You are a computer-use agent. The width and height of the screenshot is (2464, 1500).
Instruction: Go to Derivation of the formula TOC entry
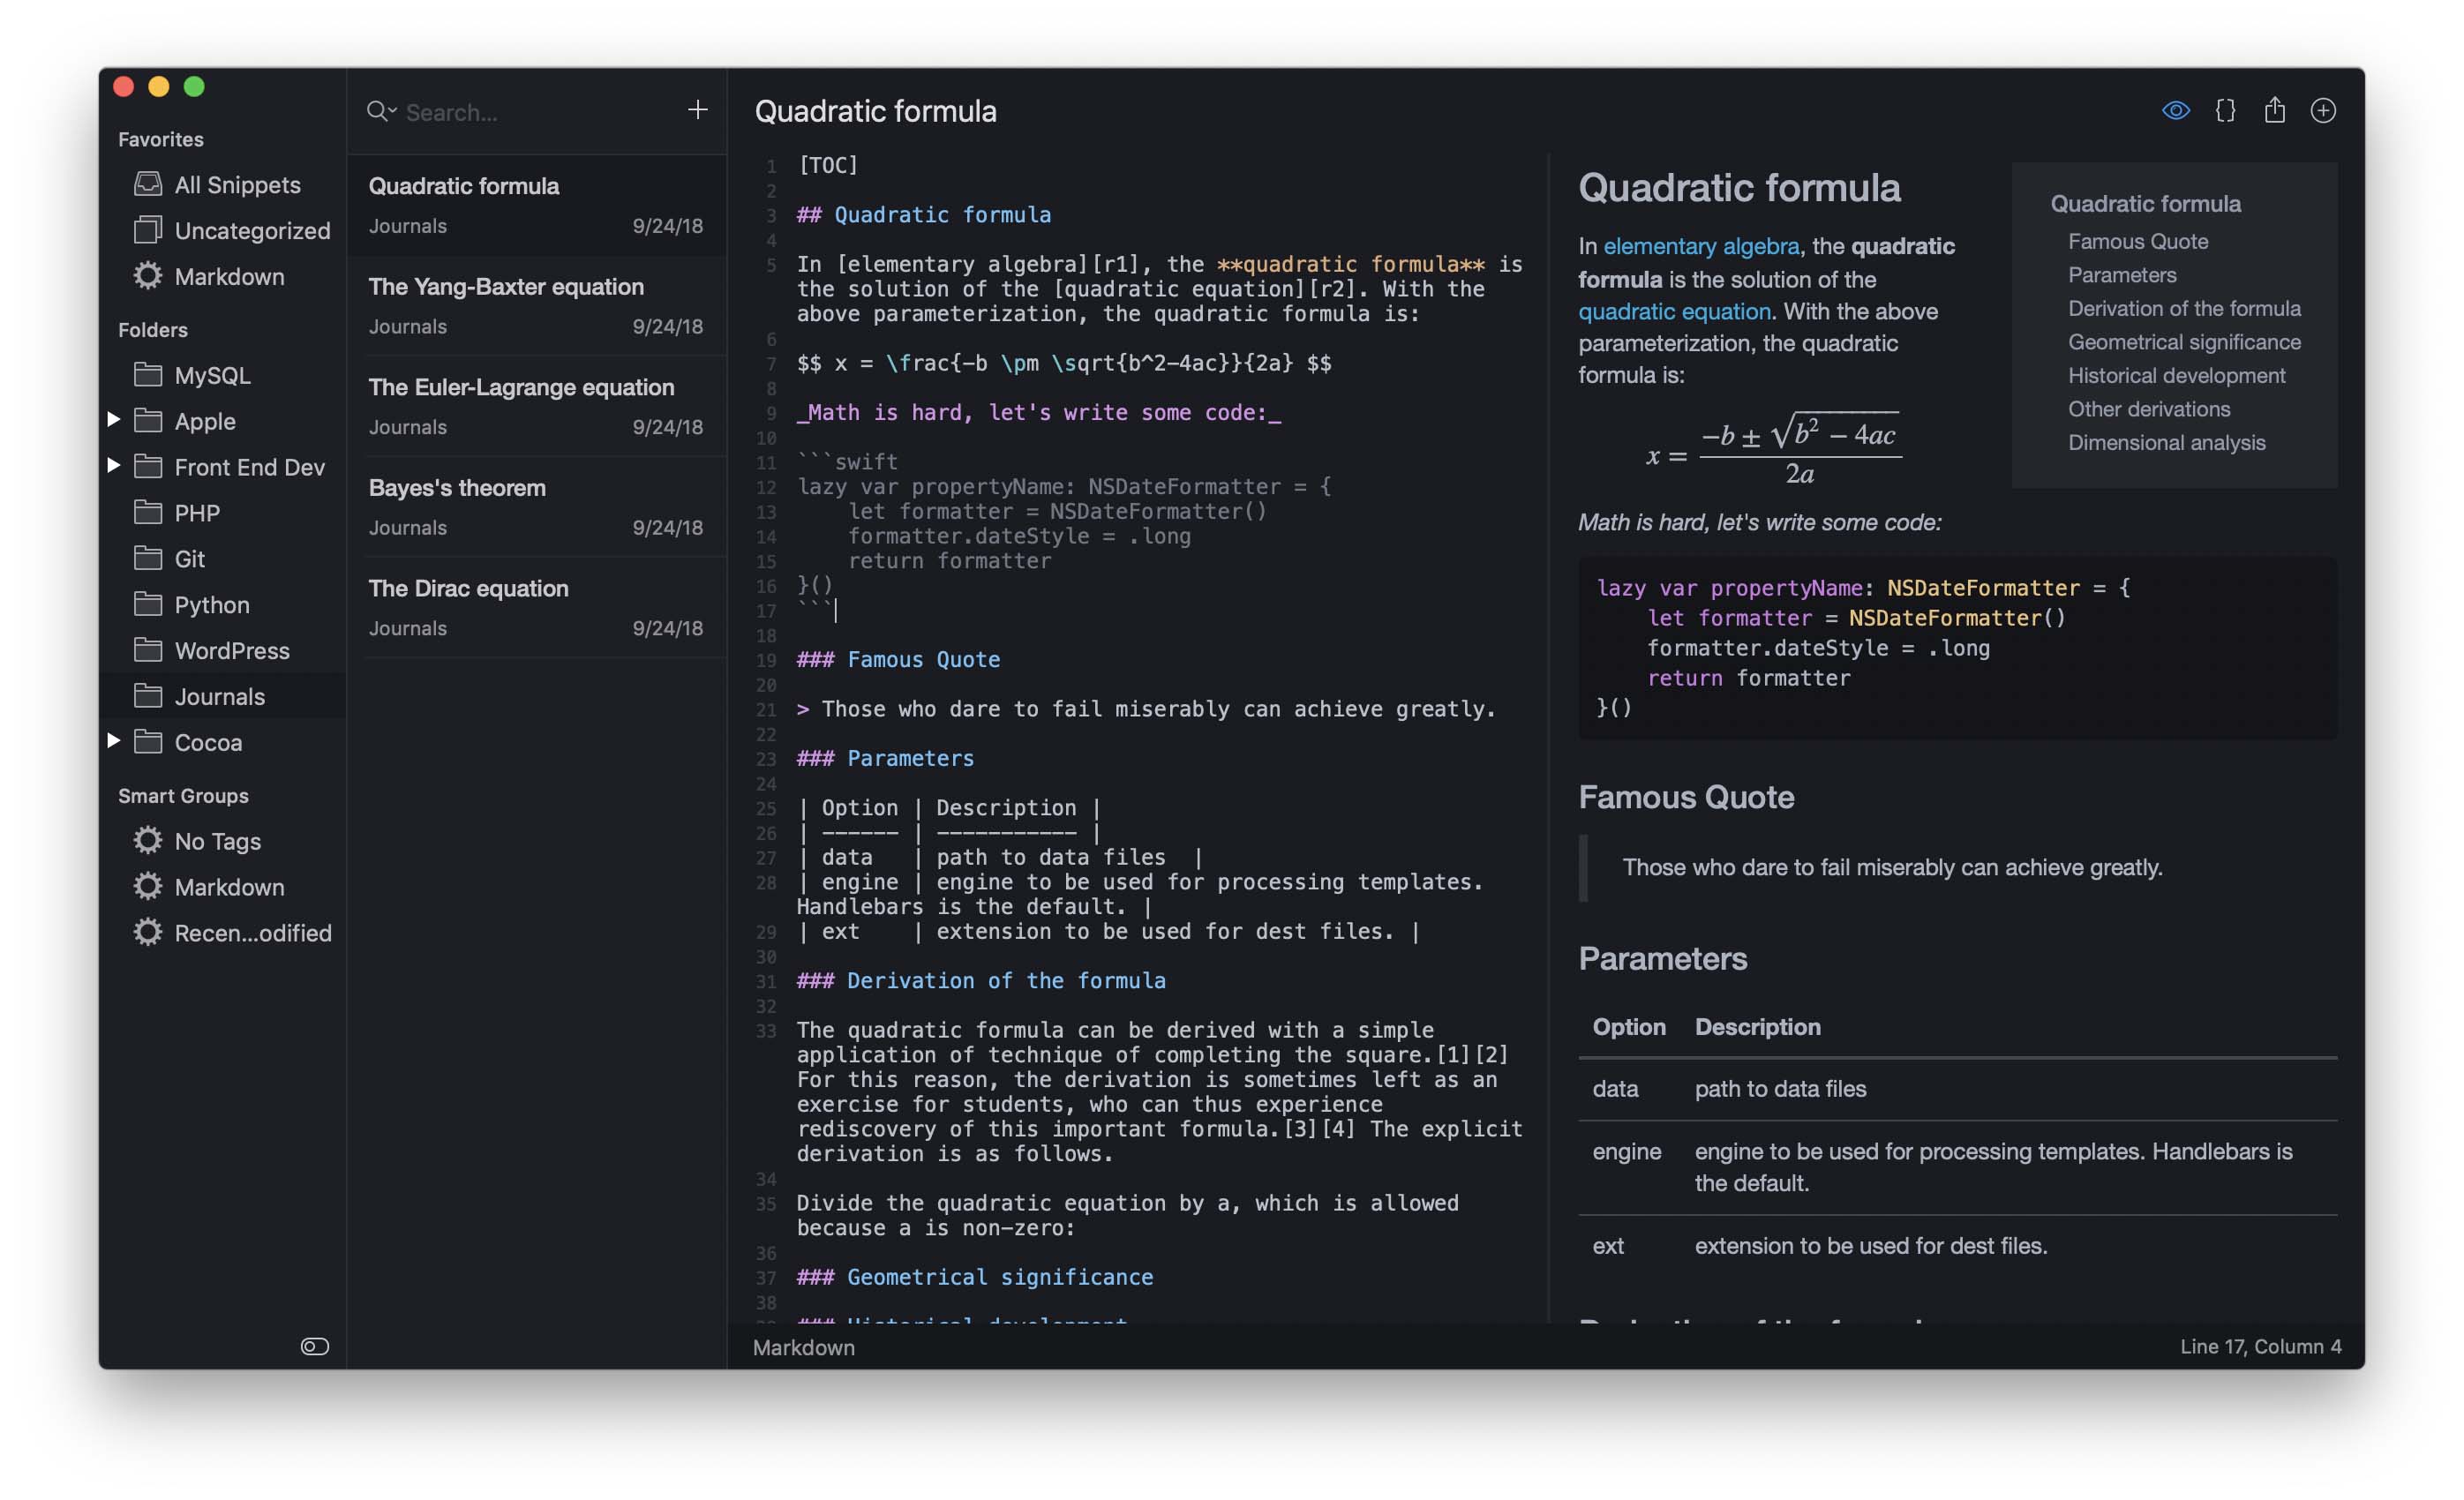pyautogui.click(x=2184, y=308)
